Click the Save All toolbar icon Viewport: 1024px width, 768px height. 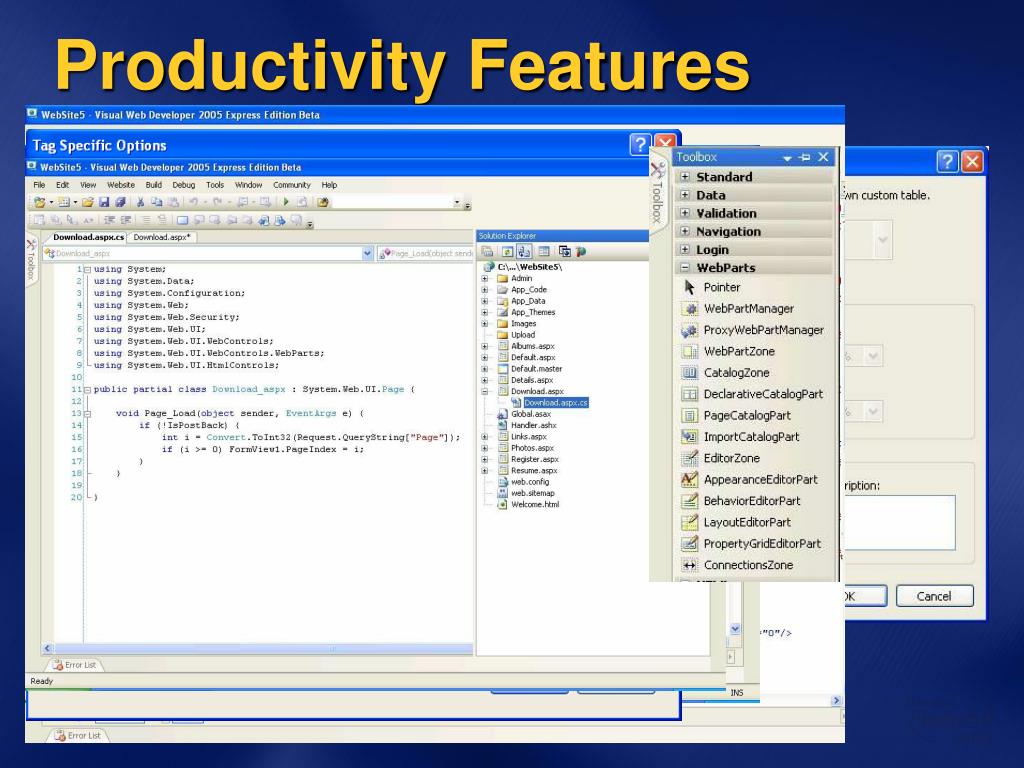(120, 202)
